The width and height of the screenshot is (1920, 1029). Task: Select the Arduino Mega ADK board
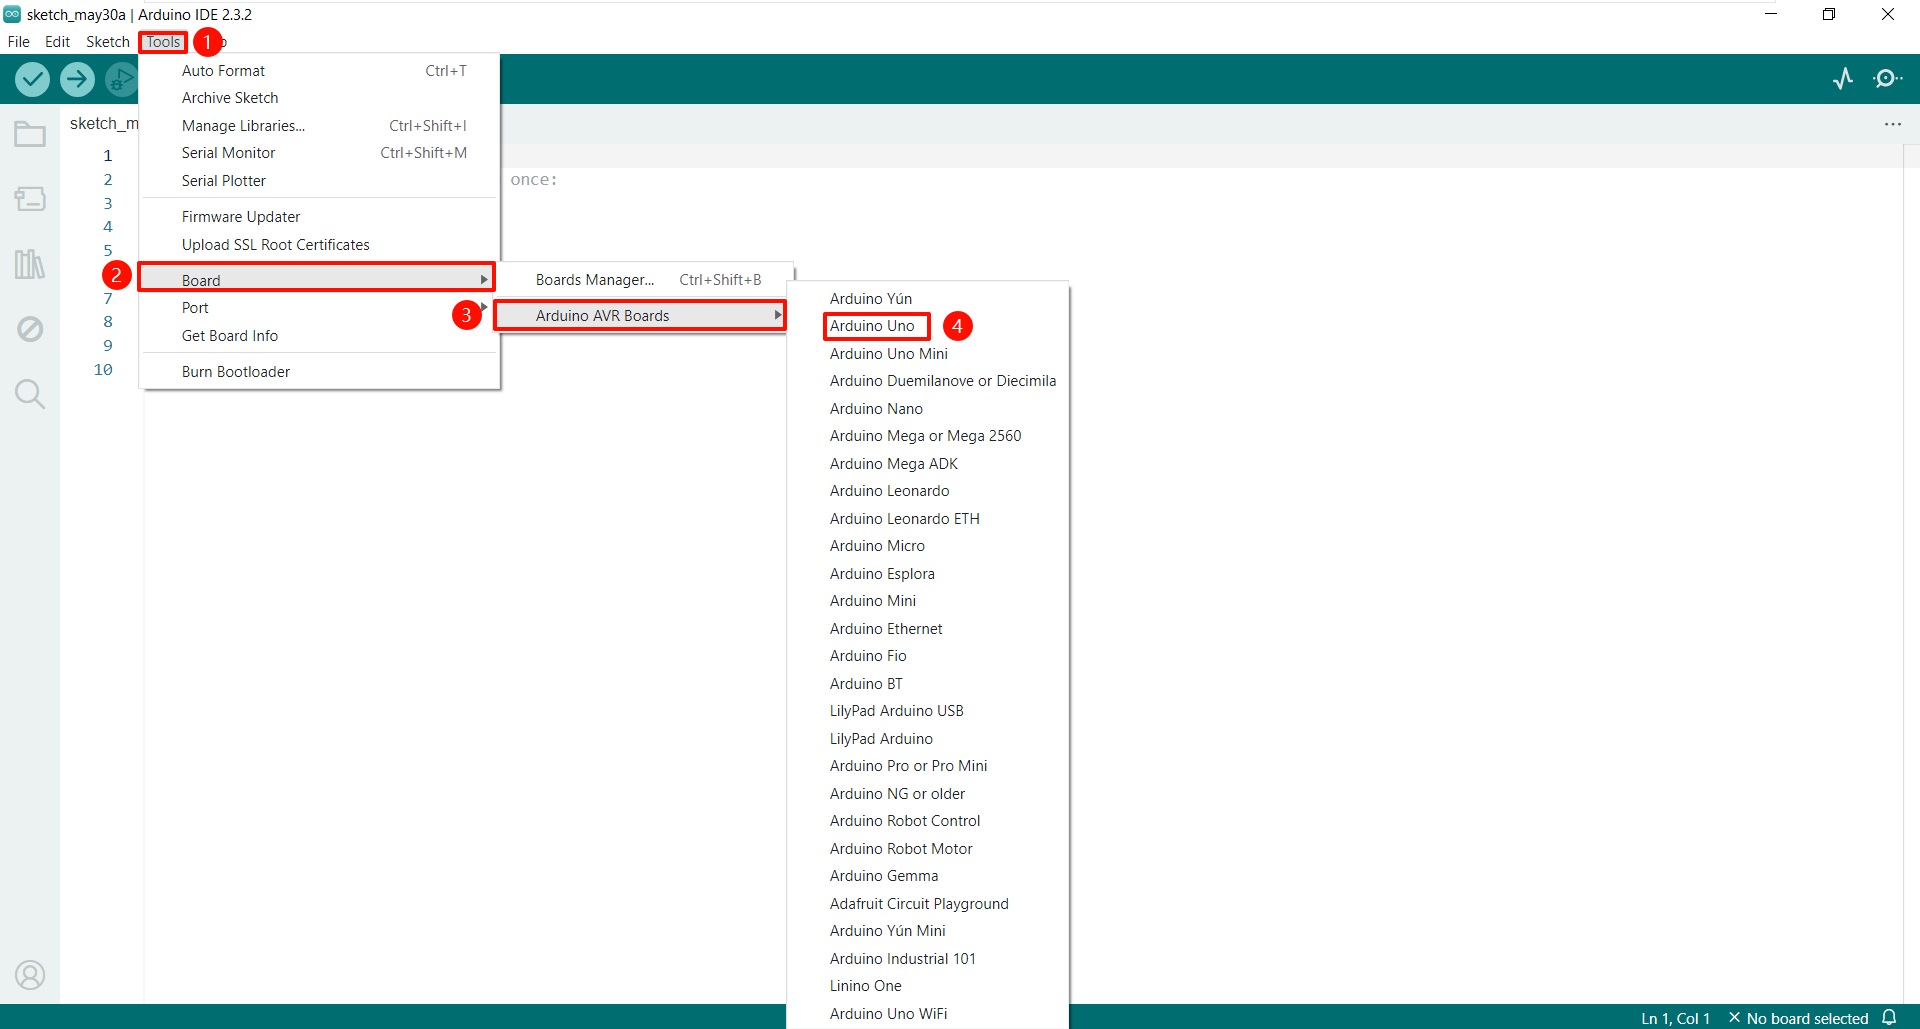pyautogui.click(x=928, y=464)
